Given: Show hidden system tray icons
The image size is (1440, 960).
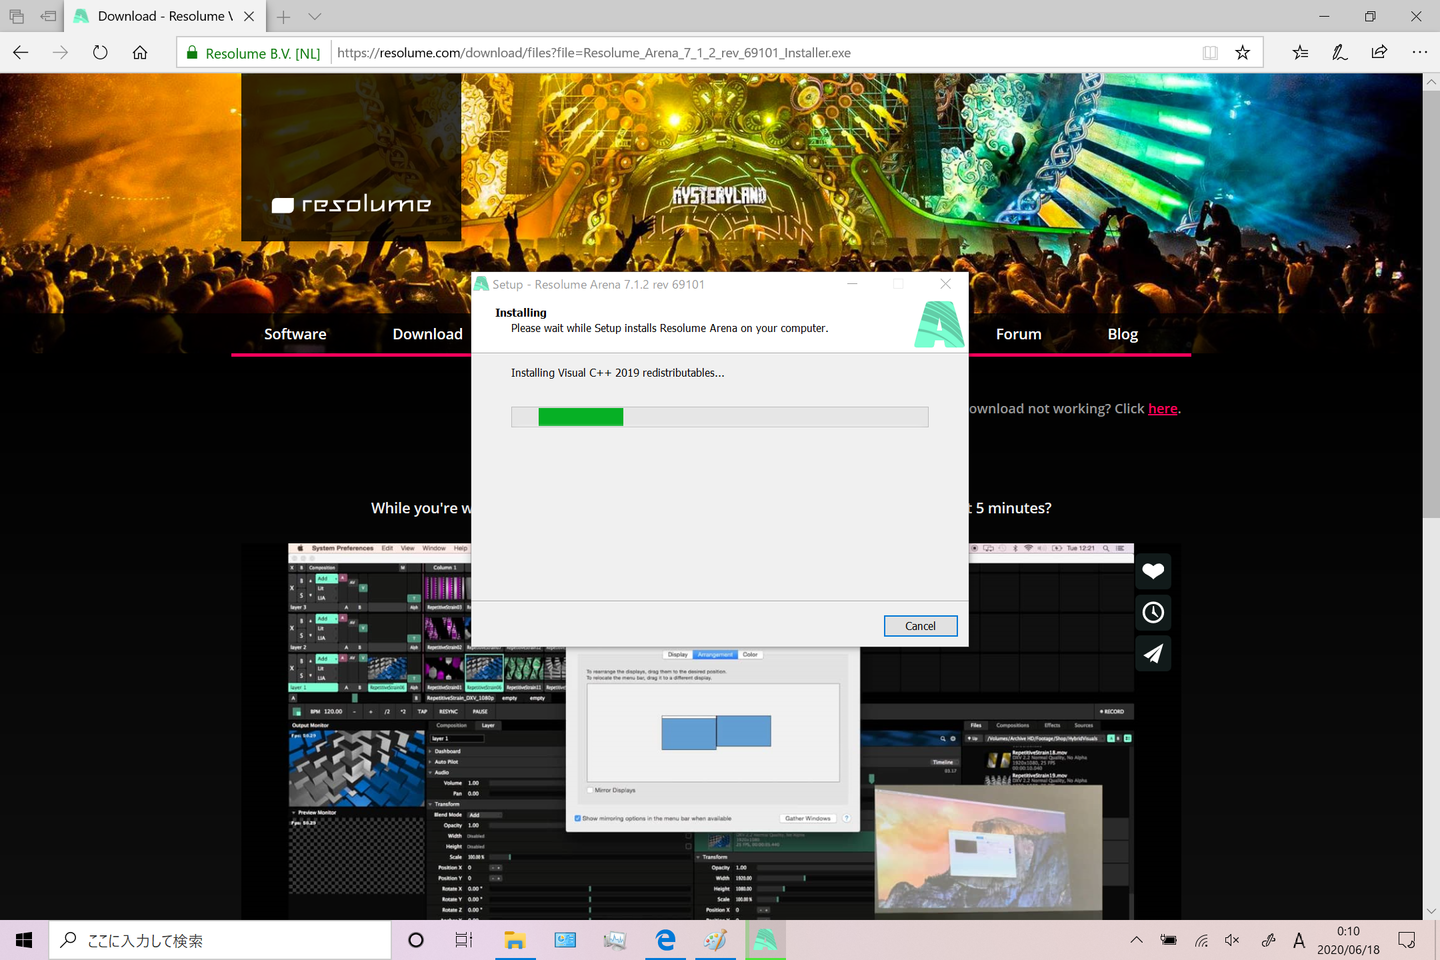Looking at the screenshot, I should (1136, 940).
